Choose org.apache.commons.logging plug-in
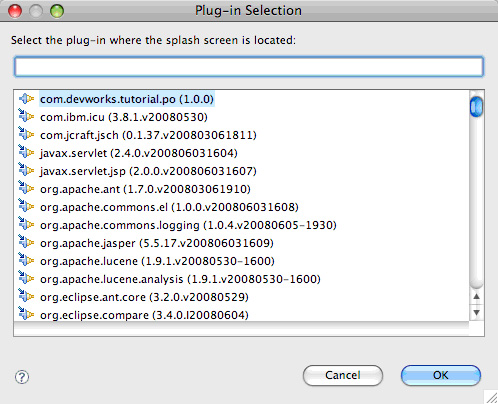The width and height of the screenshot is (498, 404). (188, 225)
